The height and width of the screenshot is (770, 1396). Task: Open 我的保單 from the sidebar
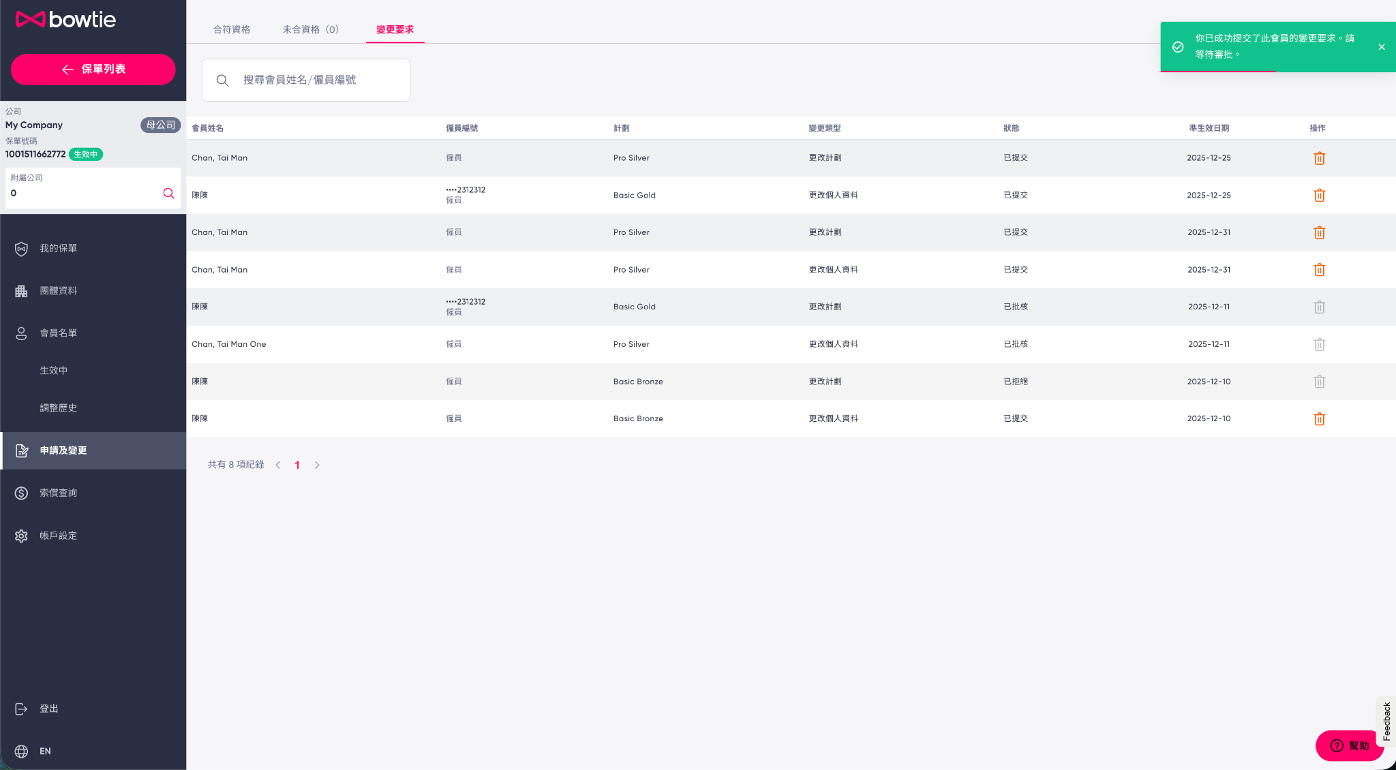pyautogui.click(x=58, y=248)
